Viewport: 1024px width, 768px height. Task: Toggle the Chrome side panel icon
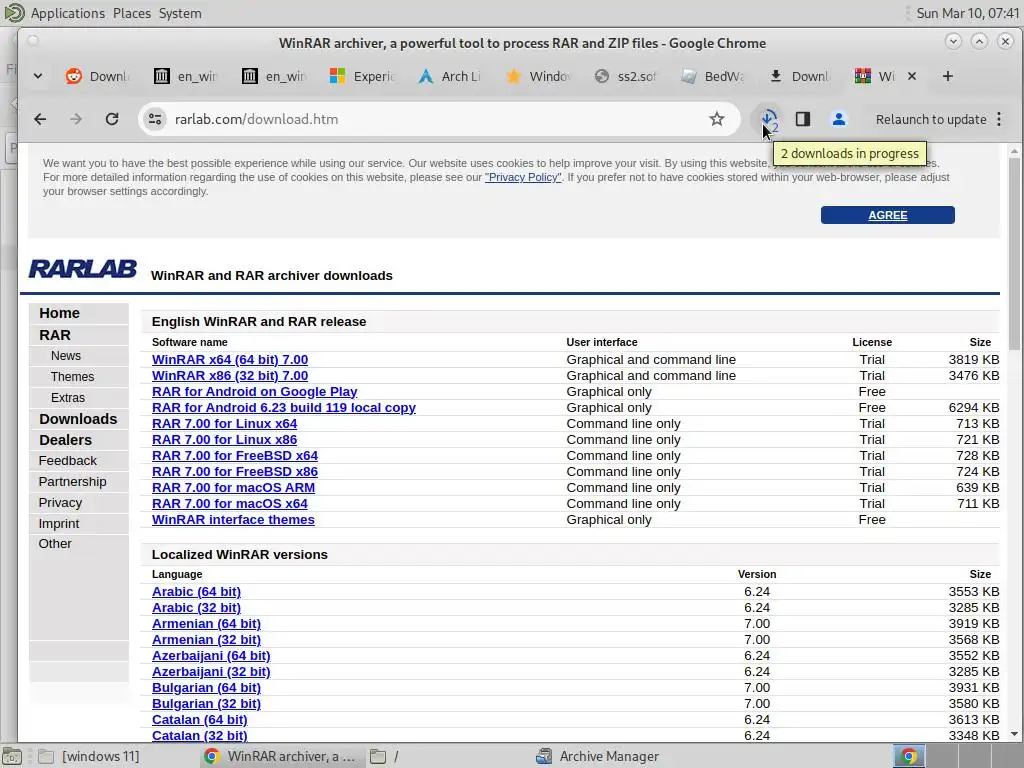[x=803, y=119]
